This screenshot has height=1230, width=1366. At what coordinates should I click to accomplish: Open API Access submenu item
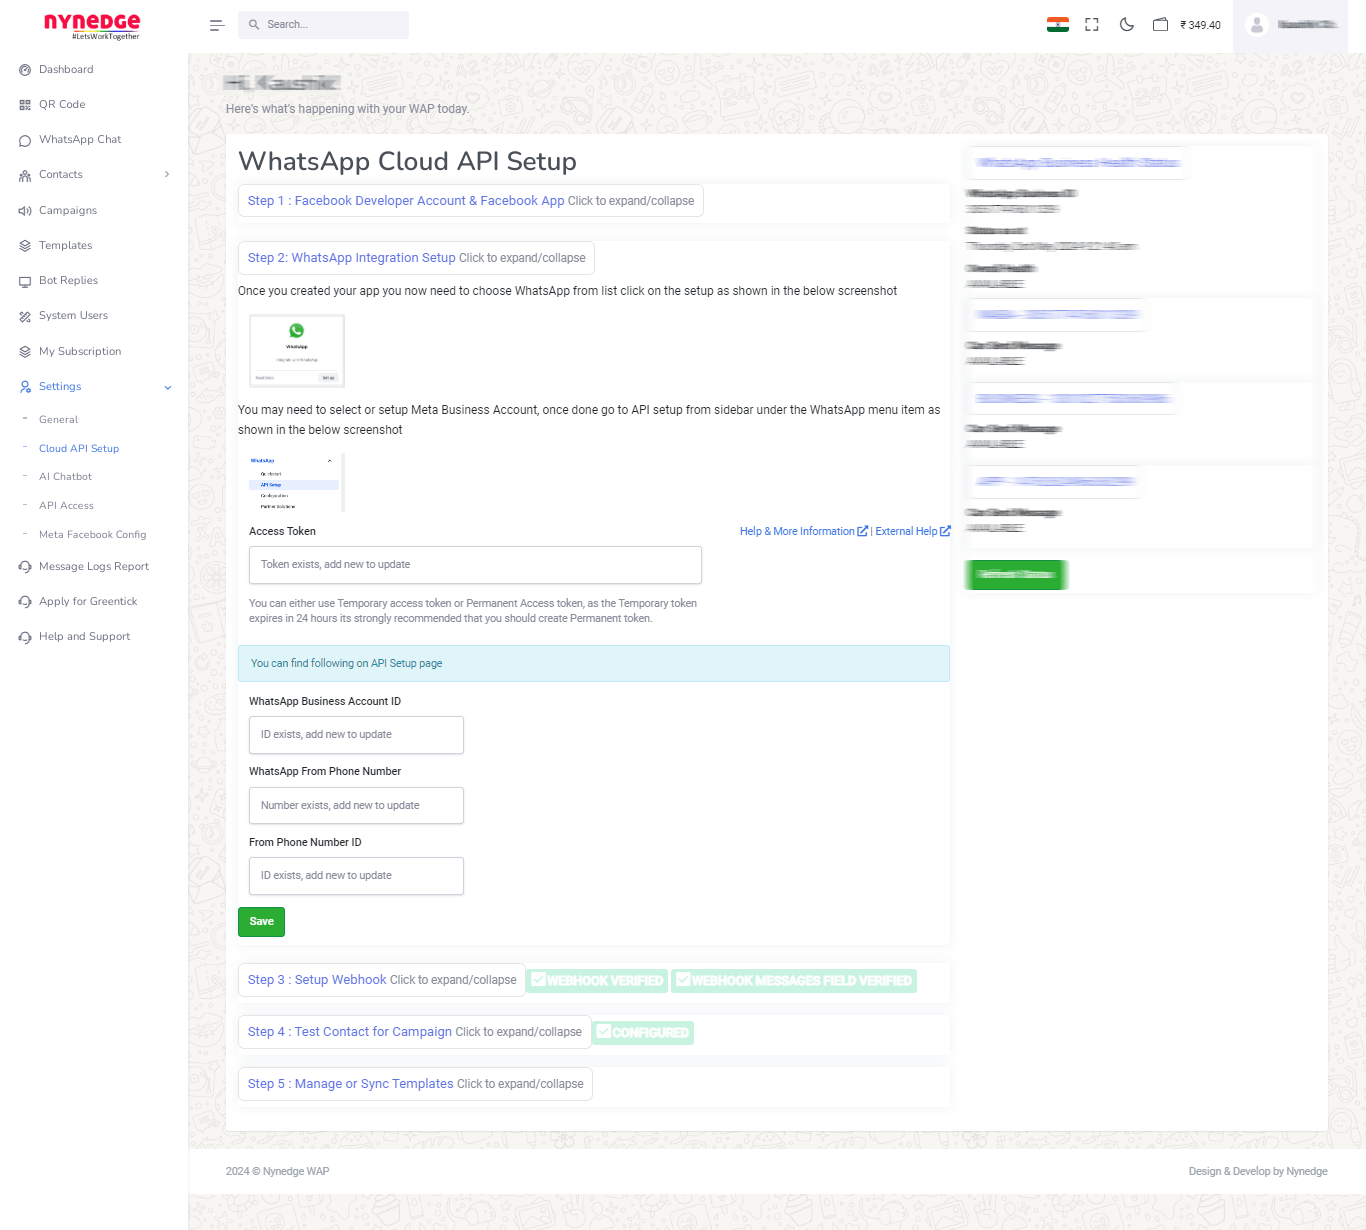(66, 506)
